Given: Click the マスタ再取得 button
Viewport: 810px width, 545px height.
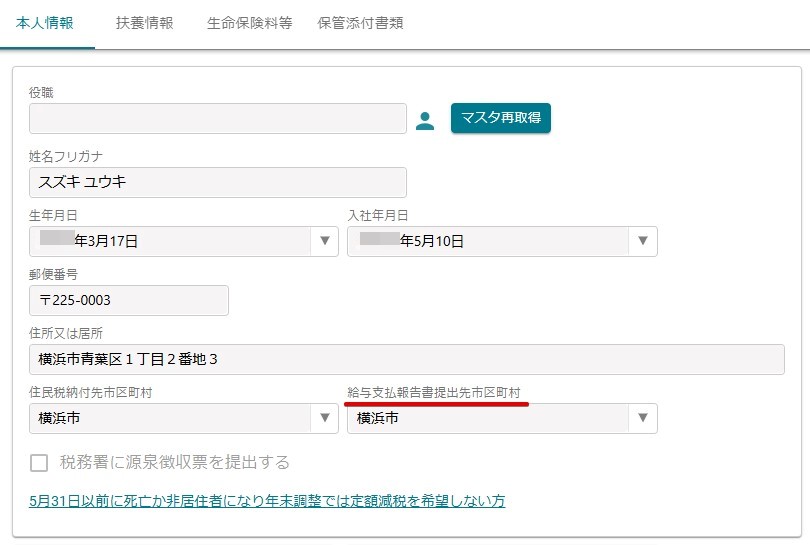Looking at the screenshot, I should pos(501,118).
